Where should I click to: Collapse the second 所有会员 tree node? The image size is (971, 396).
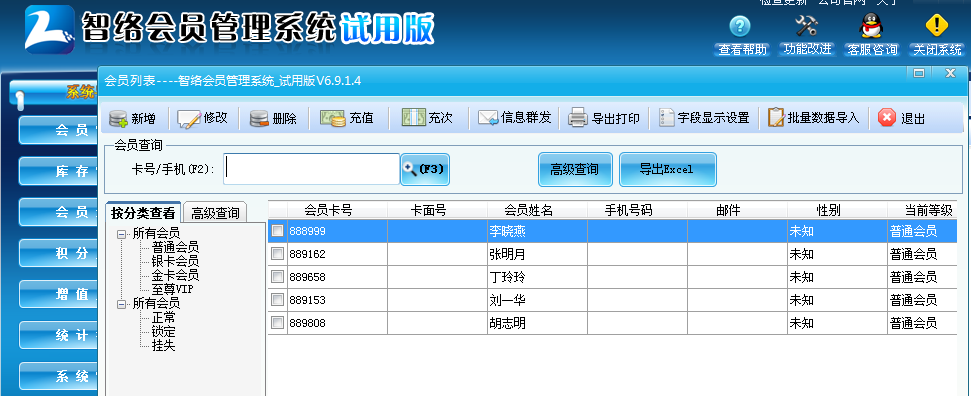coord(121,304)
